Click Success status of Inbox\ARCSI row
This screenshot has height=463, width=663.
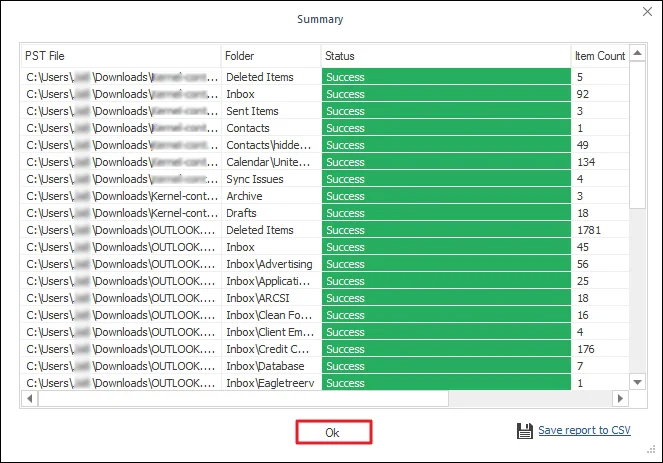[446, 298]
